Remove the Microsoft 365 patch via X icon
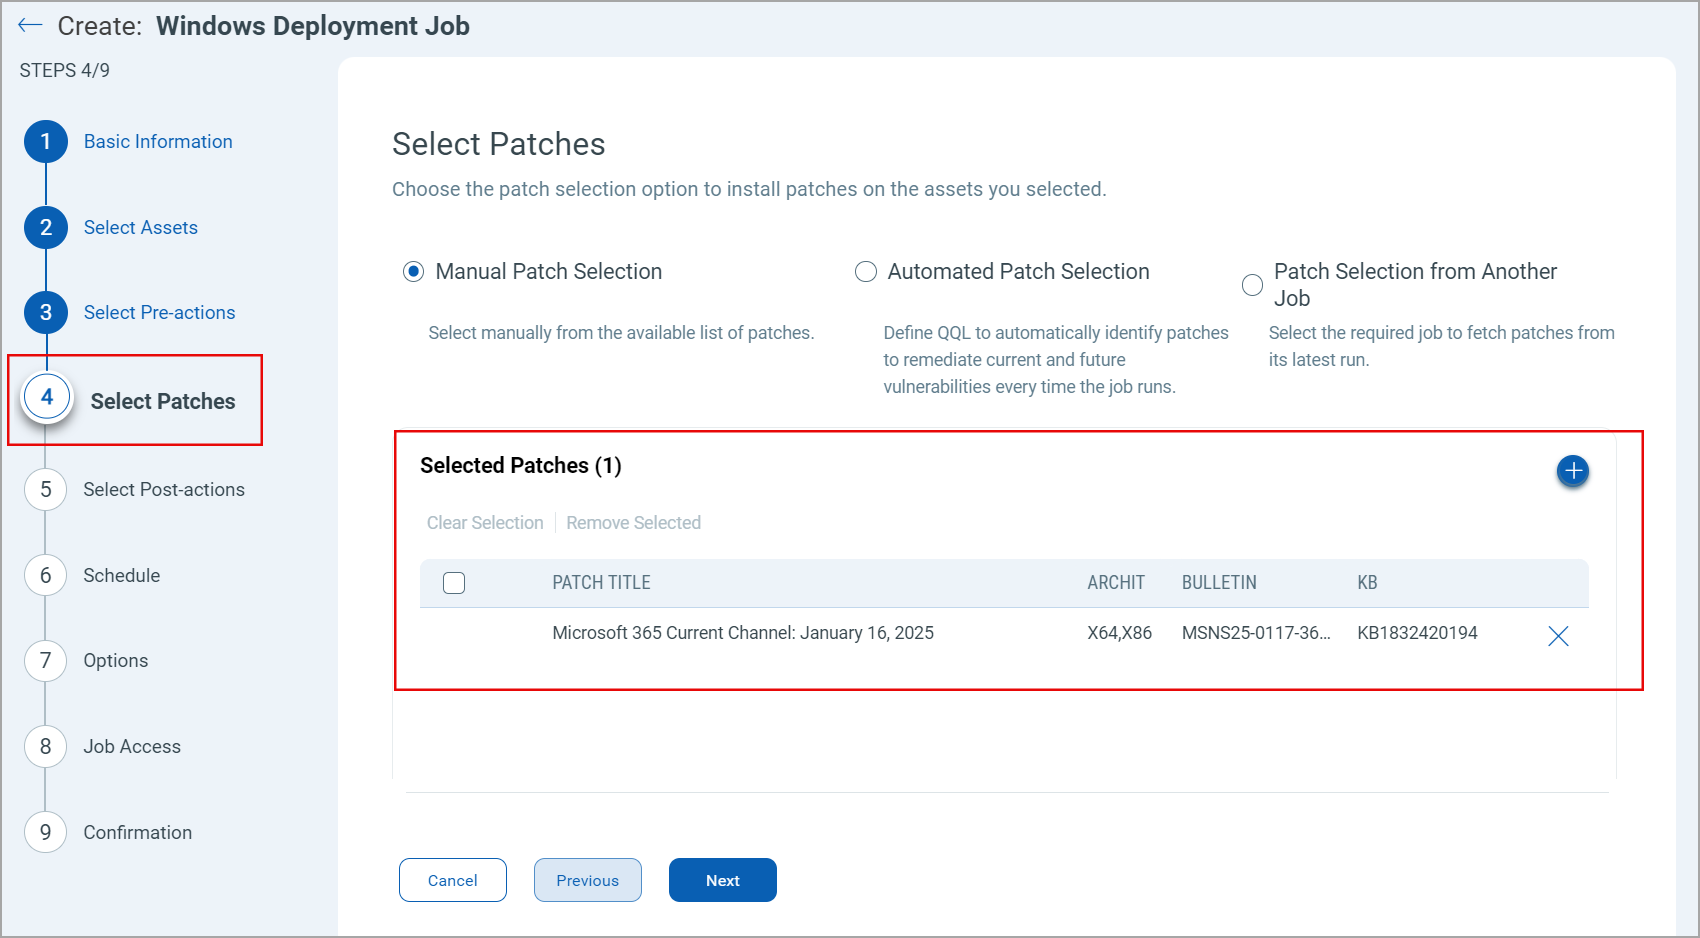The image size is (1700, 938). tap(1558, 635)
